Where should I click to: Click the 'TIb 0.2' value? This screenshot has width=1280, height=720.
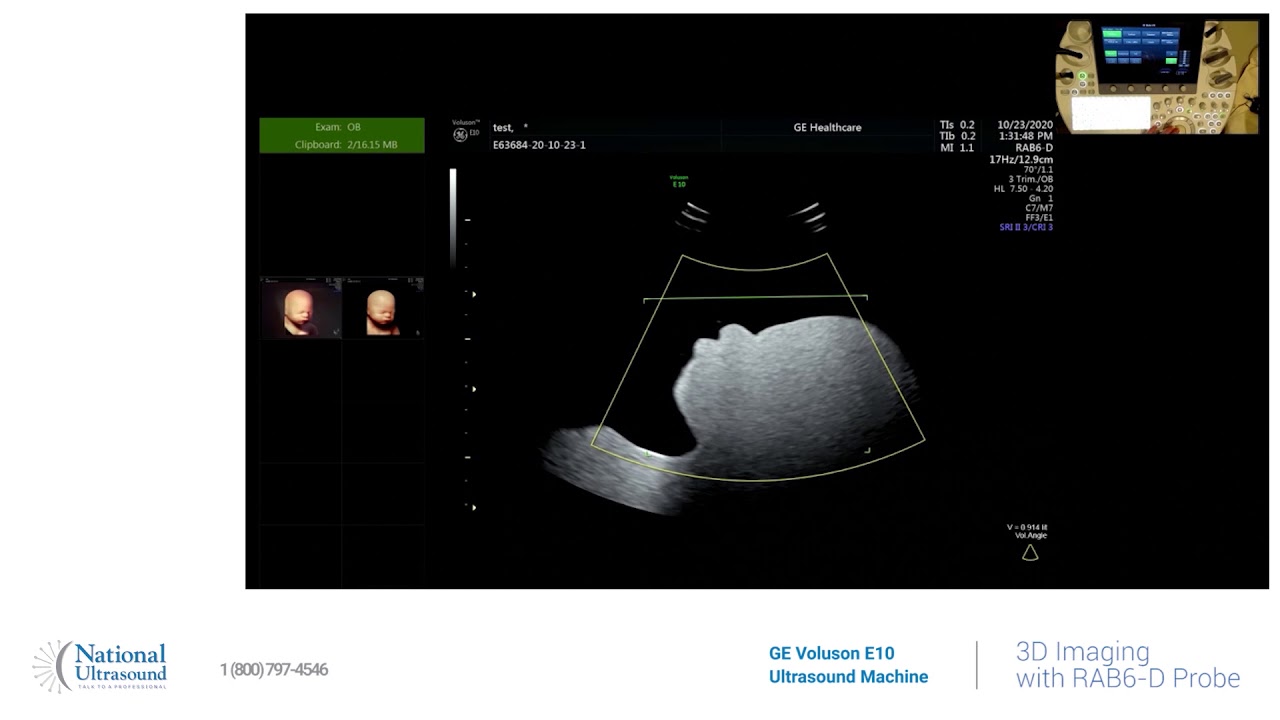957,136
